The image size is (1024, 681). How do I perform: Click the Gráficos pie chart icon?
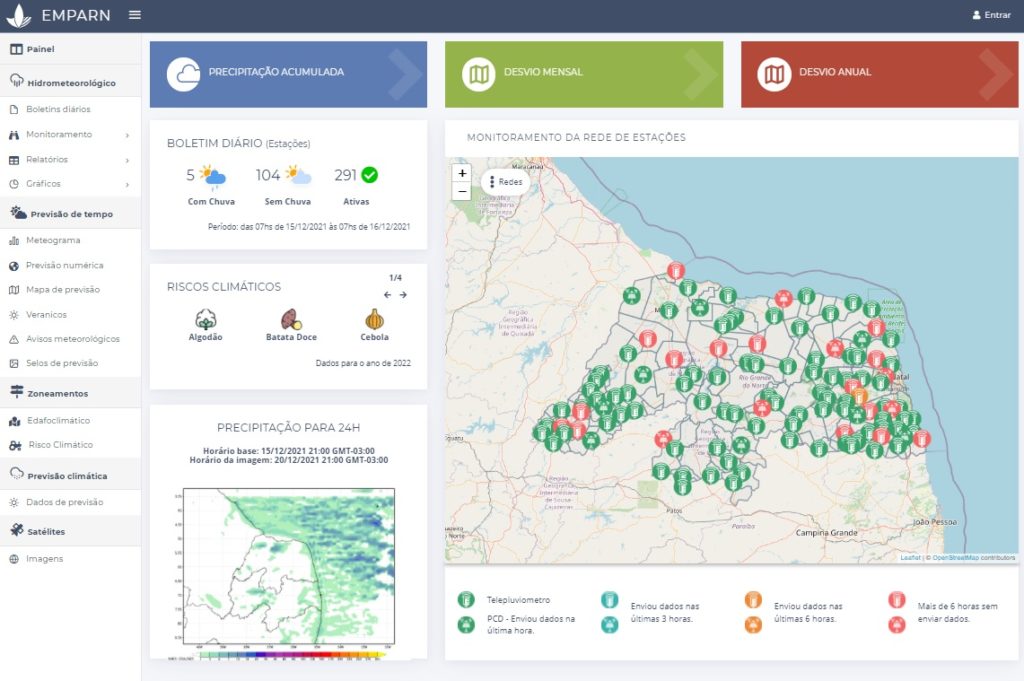click(14, 184)
